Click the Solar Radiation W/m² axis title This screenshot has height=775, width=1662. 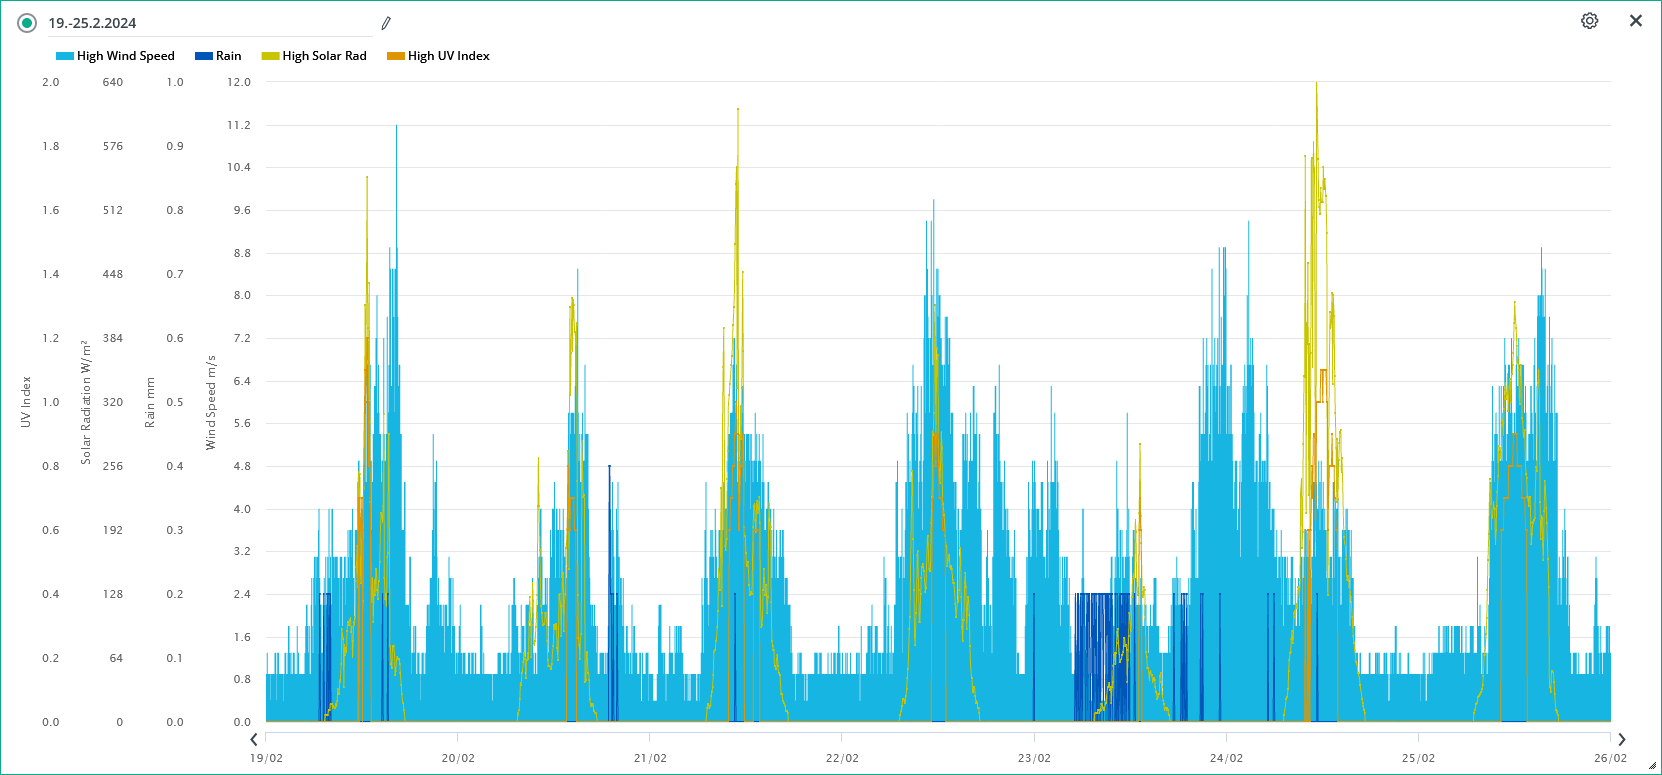pyautogui.click(x=86, y=402)
